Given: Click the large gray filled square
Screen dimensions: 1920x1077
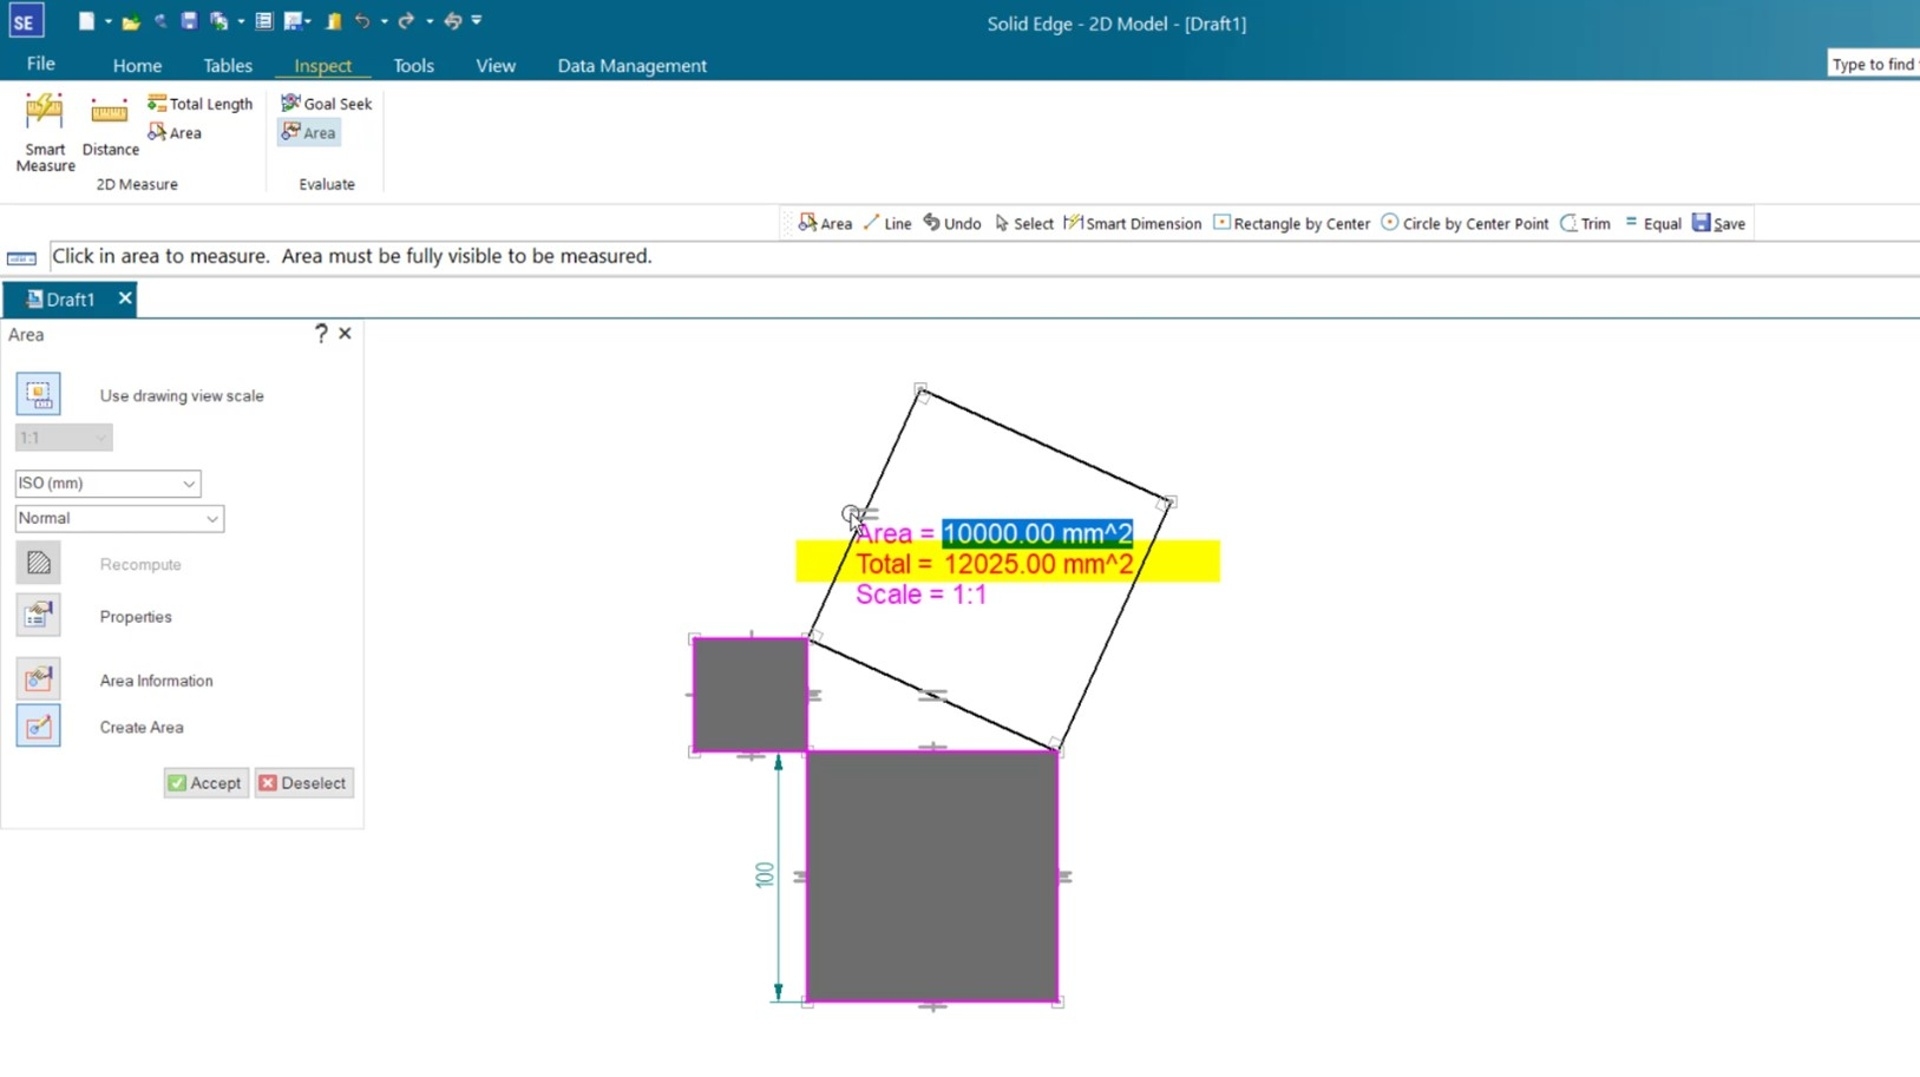Looking at the screenshot, I should pyautogui.click(x=932, y=876).
